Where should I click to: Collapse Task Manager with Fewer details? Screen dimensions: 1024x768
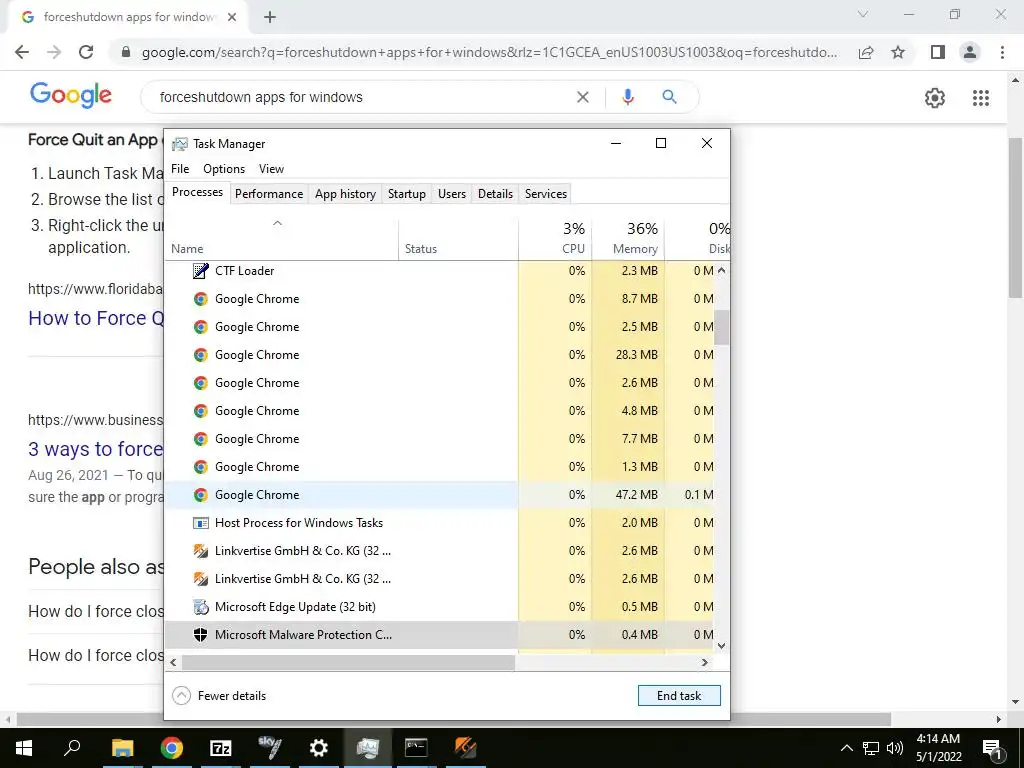coord(219,696)
